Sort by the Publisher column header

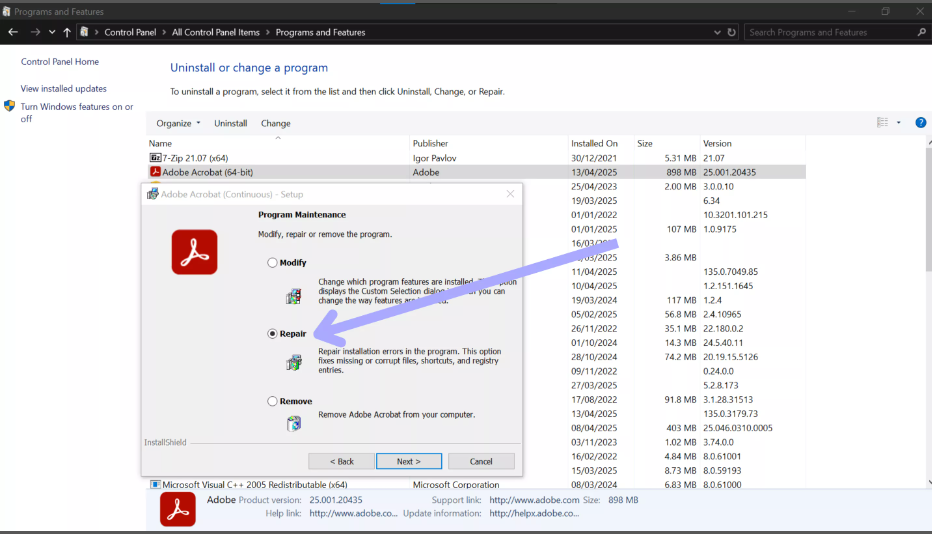pos(489,143)
